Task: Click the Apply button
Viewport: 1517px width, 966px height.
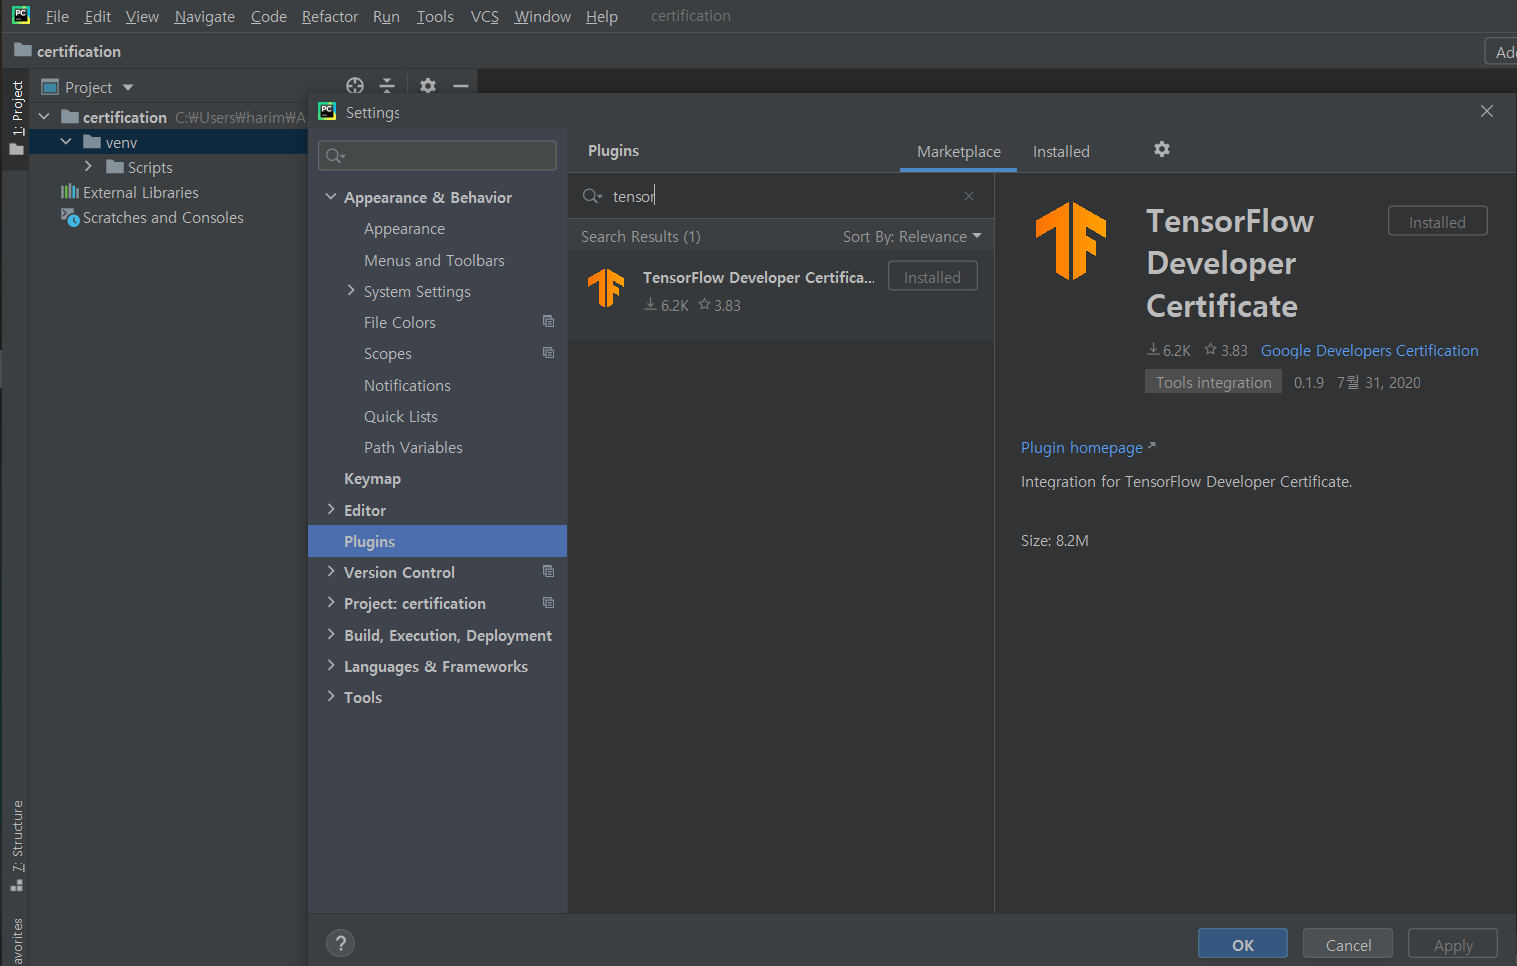Action: point(1453,944)
